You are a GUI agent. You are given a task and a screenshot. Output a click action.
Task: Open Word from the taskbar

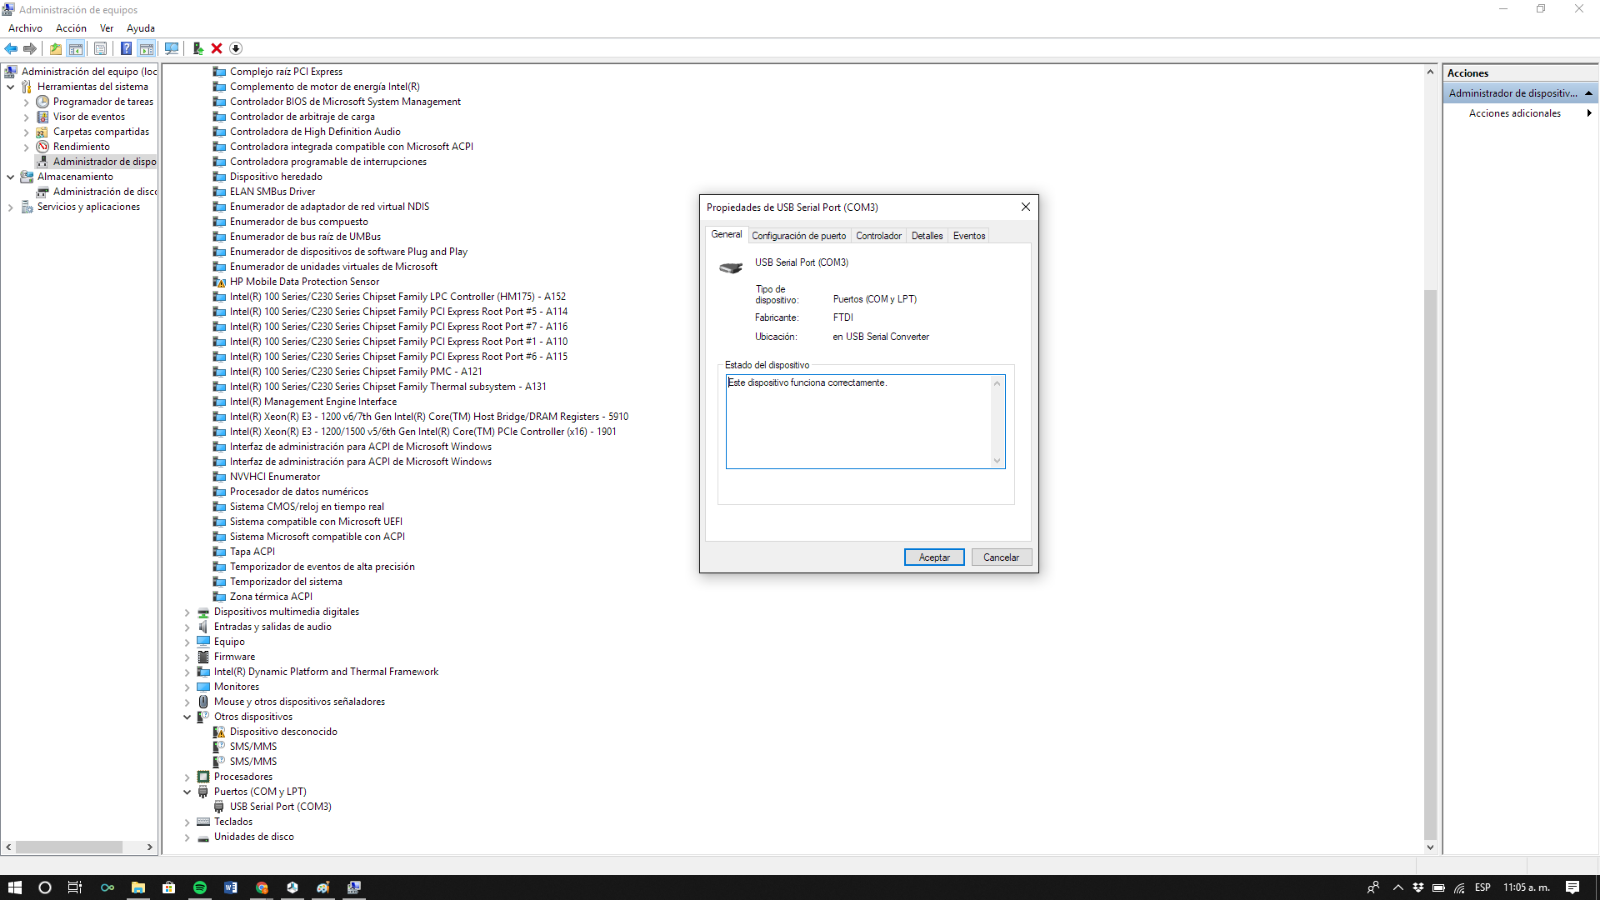click(231, 887)
